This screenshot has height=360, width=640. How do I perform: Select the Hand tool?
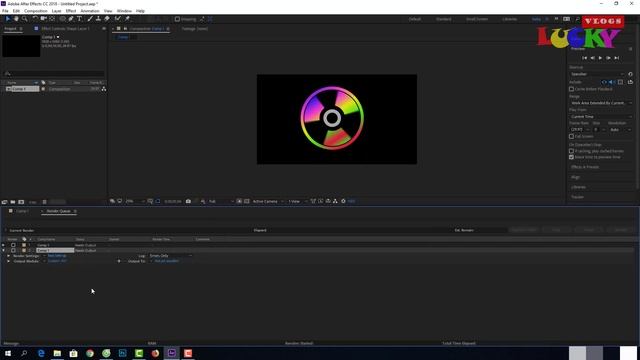pyautogui.click(x=16, y=19)
